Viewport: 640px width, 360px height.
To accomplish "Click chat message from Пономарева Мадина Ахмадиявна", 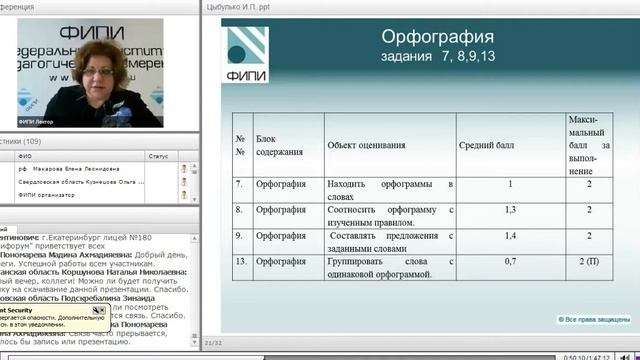I will pyautogui.click(x=94, y=259).
